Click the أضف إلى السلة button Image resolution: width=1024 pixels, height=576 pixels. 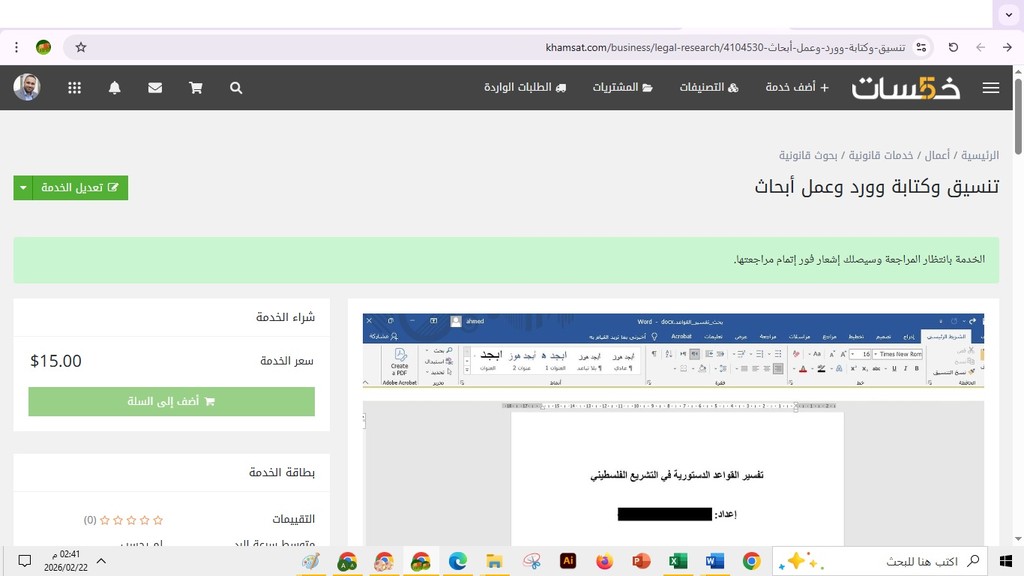click(x=171, y=401)
